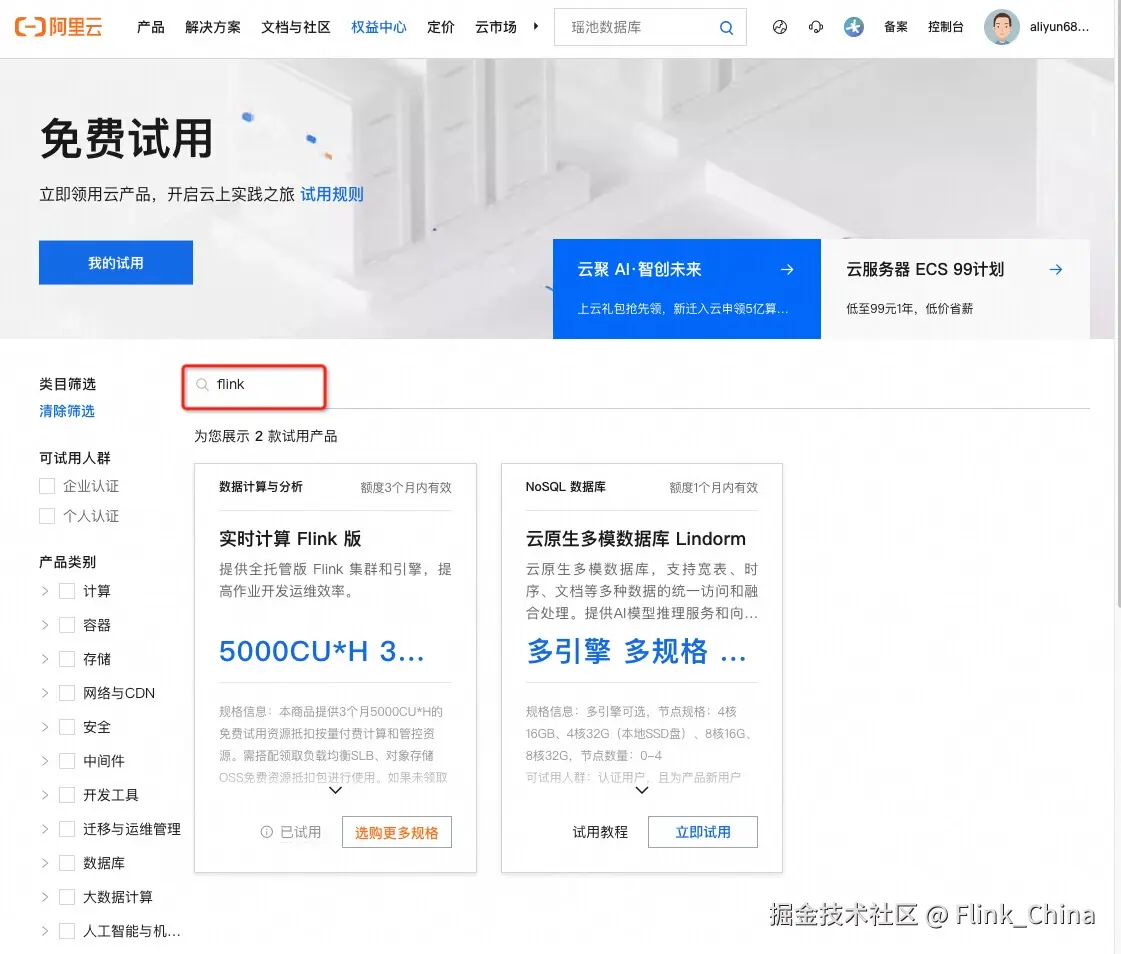Open the 试用教程 link
Screen dimensions: 1121x954
601,832
